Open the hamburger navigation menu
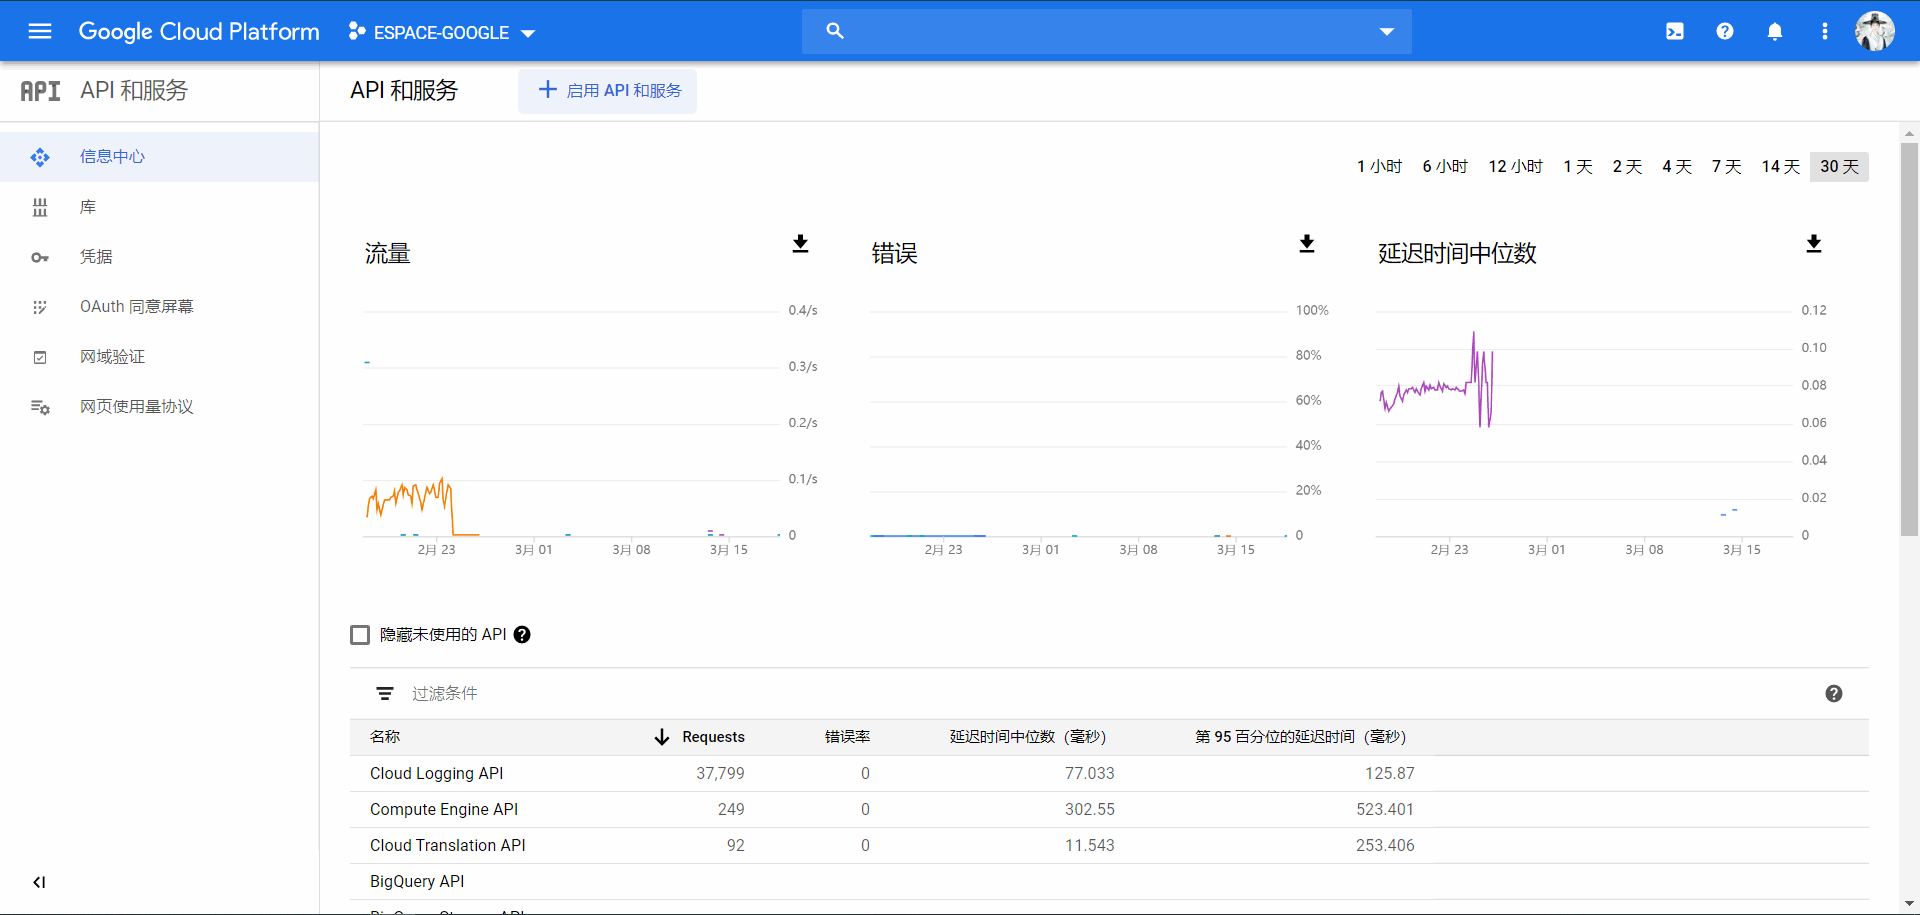 point(40,31)
